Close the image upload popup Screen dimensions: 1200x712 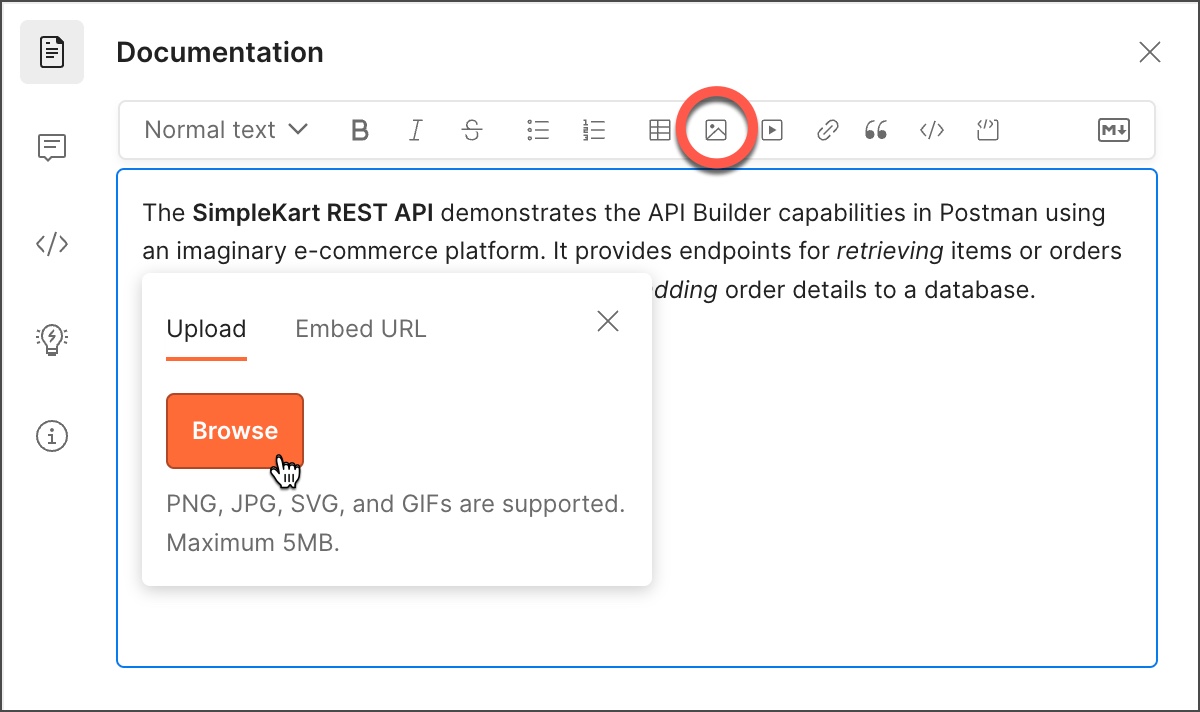(608, 321)
